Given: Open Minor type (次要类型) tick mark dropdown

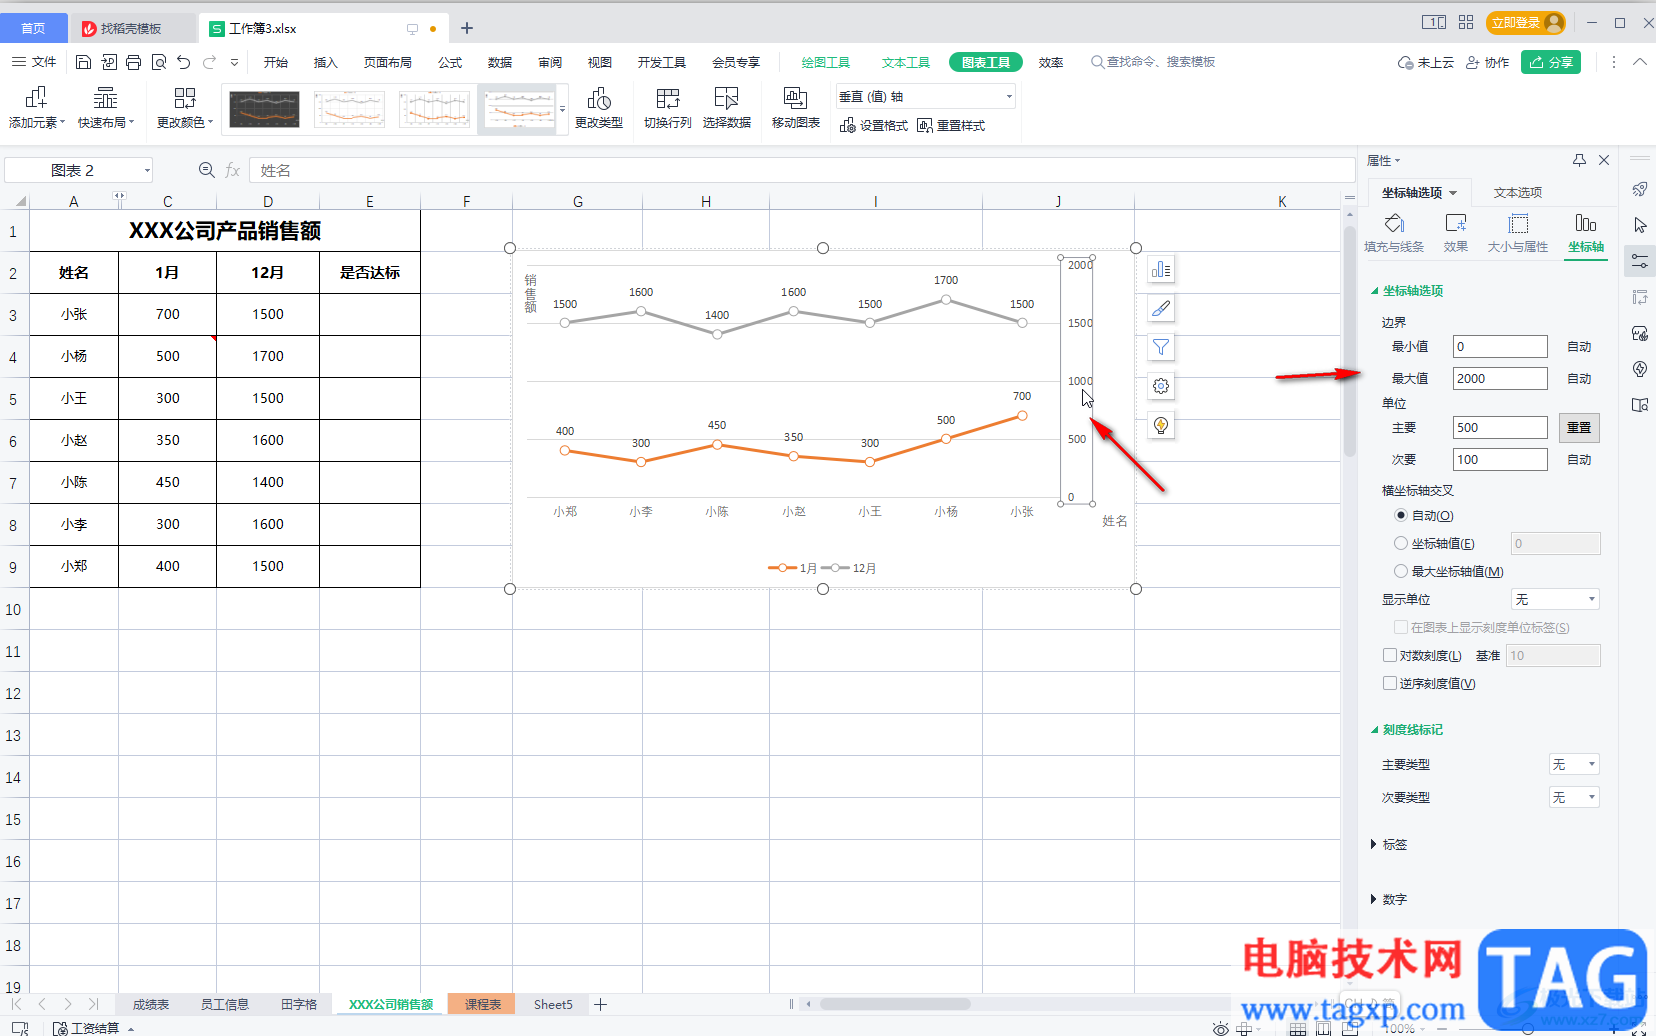Looking at the screenshot, I should pyautogui.click(x=1574, y=798).
